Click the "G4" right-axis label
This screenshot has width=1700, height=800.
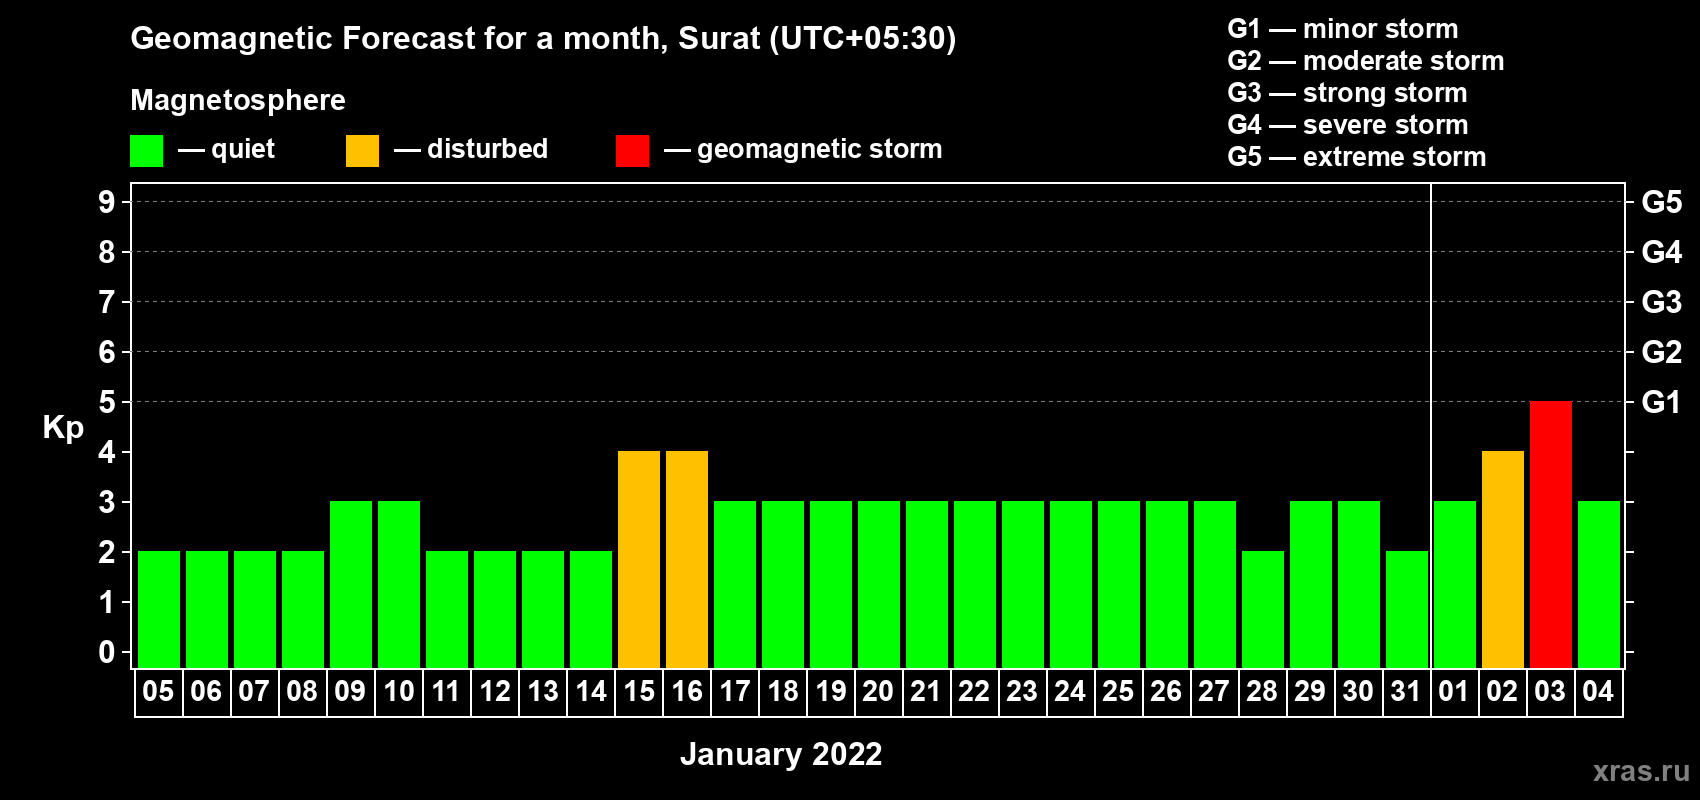[x=1662, y=252]
